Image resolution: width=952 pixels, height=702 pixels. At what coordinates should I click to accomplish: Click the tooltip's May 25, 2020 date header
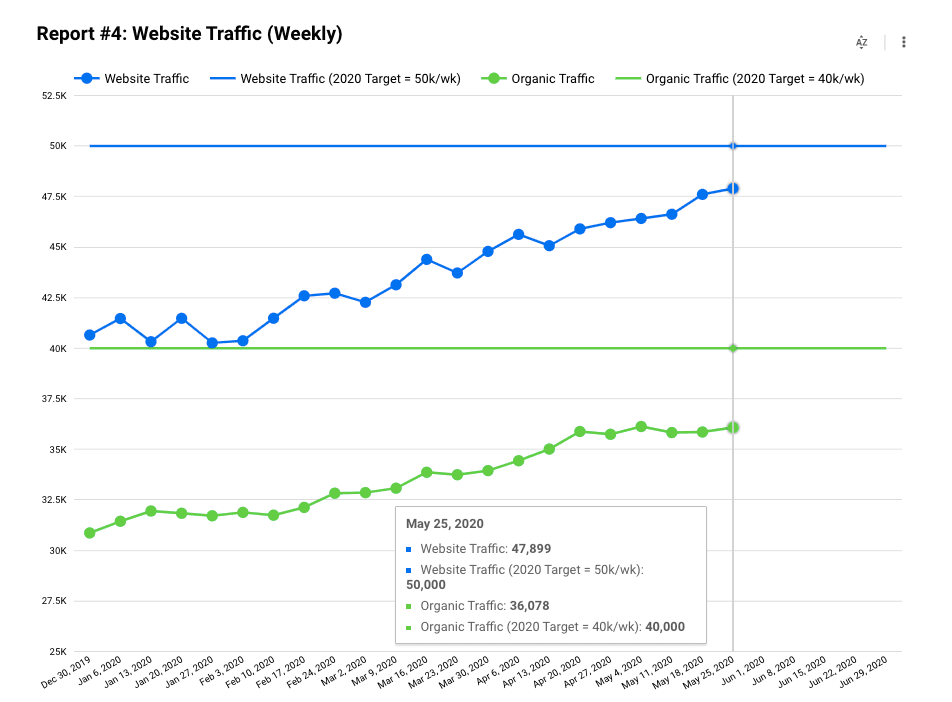click(x=444, y=524)
